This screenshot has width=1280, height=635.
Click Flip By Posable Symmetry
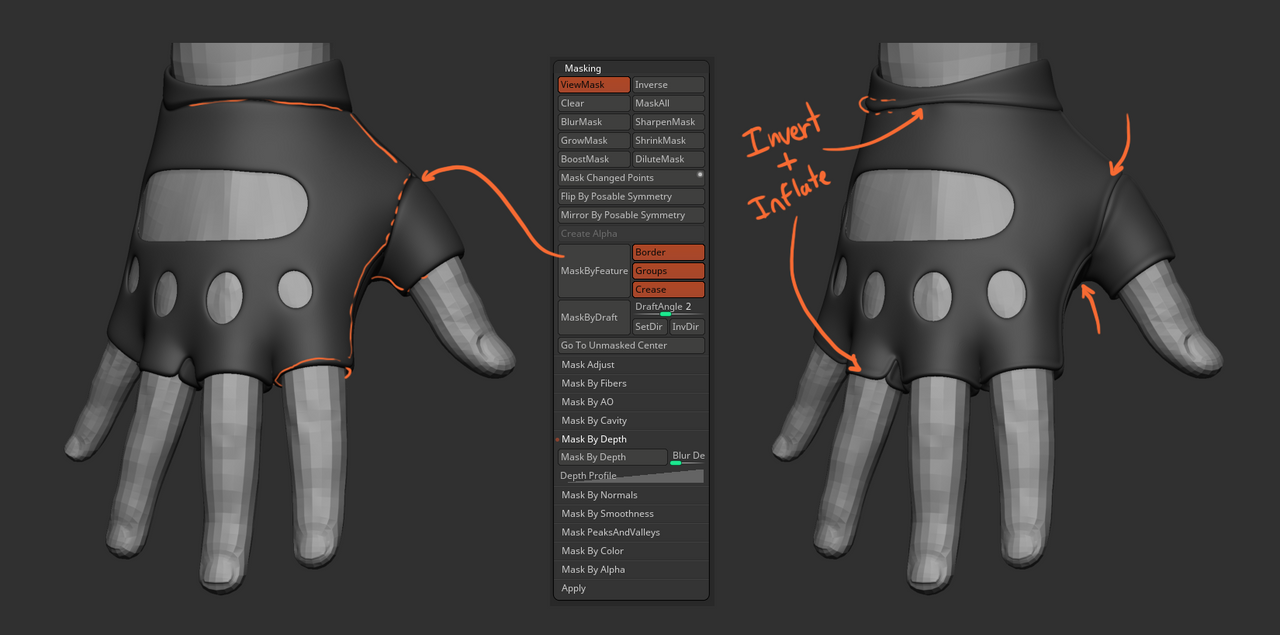click(631, 197)
